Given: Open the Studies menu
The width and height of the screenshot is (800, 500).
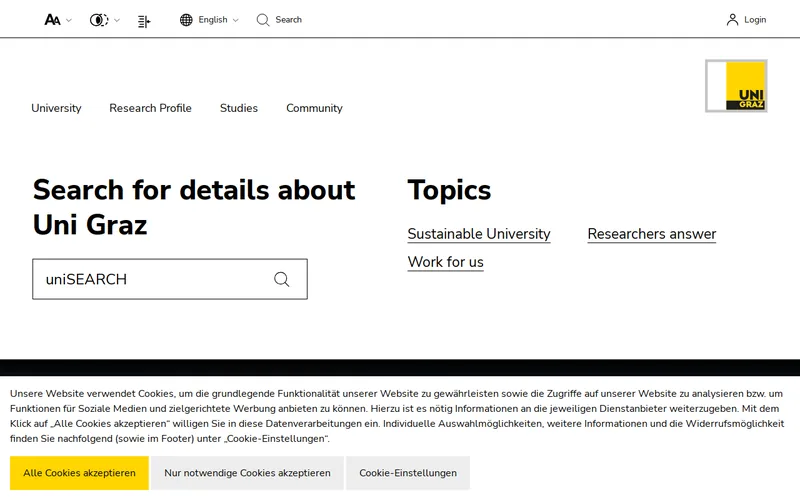Looking at the screenshot, I should click(x=239, y=108).
